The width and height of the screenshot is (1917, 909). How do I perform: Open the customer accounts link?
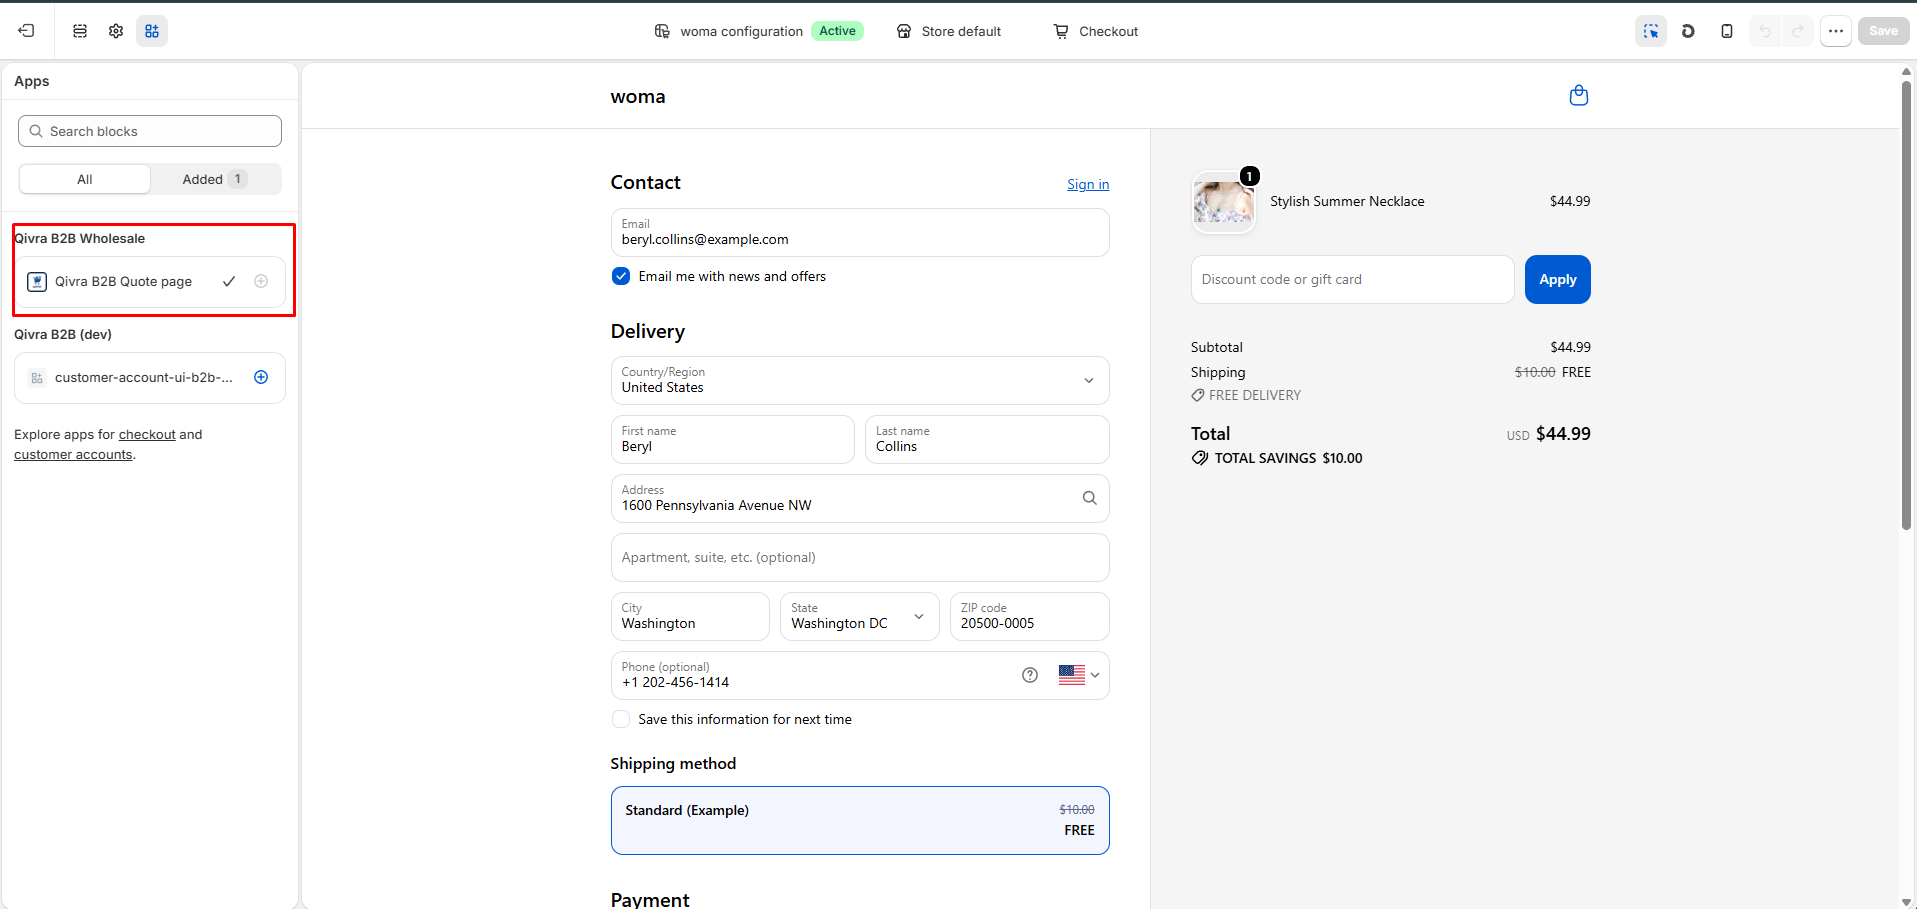click(73, 454)
